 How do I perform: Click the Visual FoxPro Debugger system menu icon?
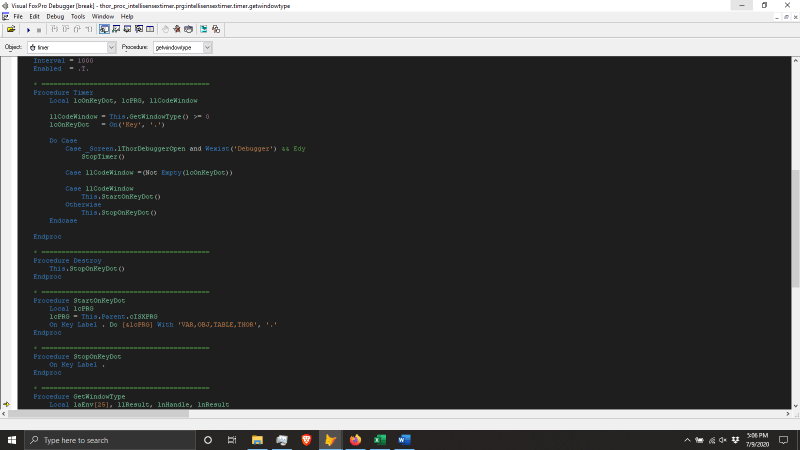5,6
